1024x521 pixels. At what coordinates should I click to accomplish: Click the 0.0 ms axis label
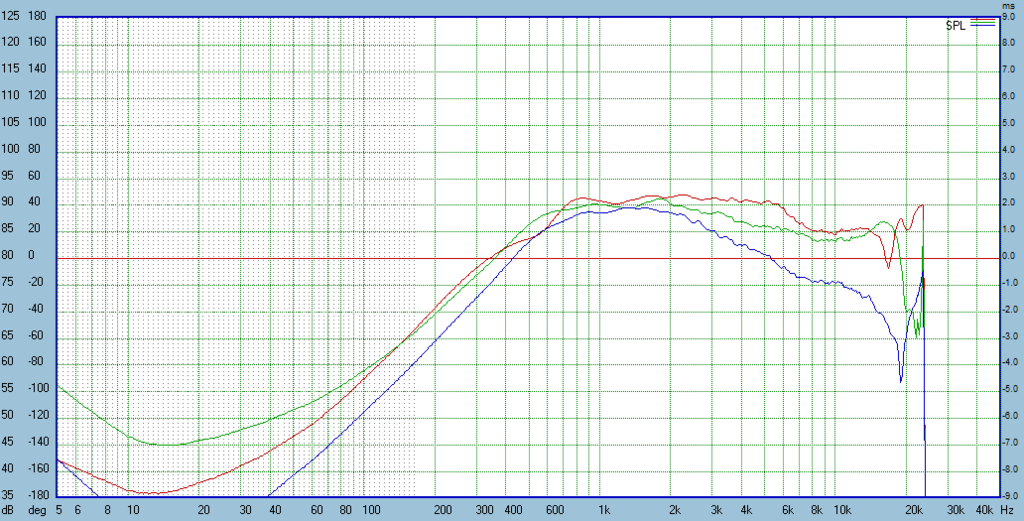[1009, 256]
